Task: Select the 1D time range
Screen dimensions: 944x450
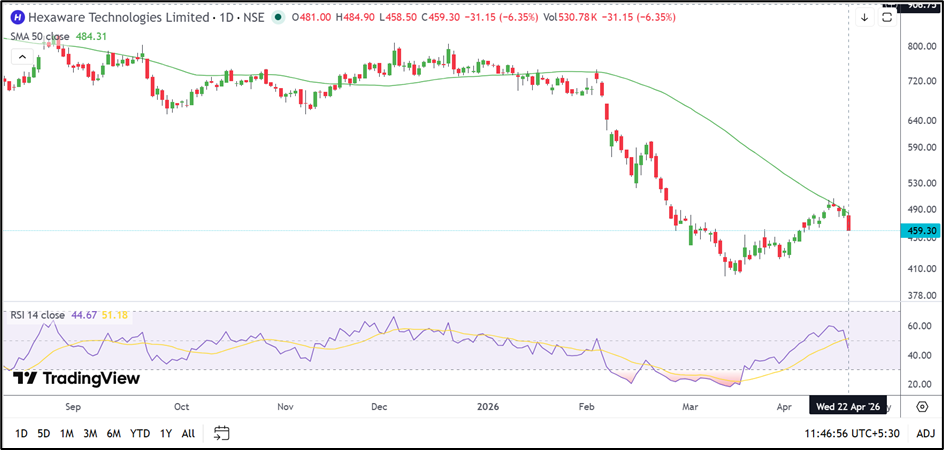Action: pyautogui.click(x=21, y=433)
